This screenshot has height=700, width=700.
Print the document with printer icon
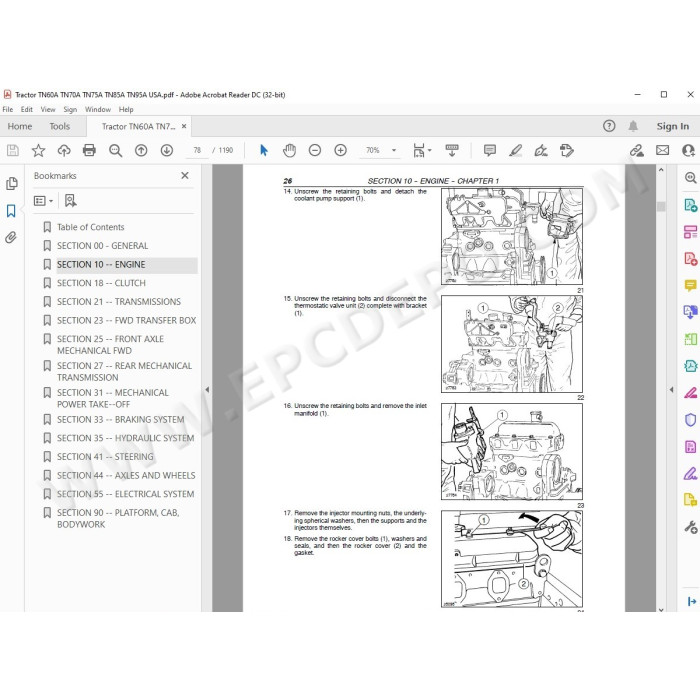tap(89, 150)
